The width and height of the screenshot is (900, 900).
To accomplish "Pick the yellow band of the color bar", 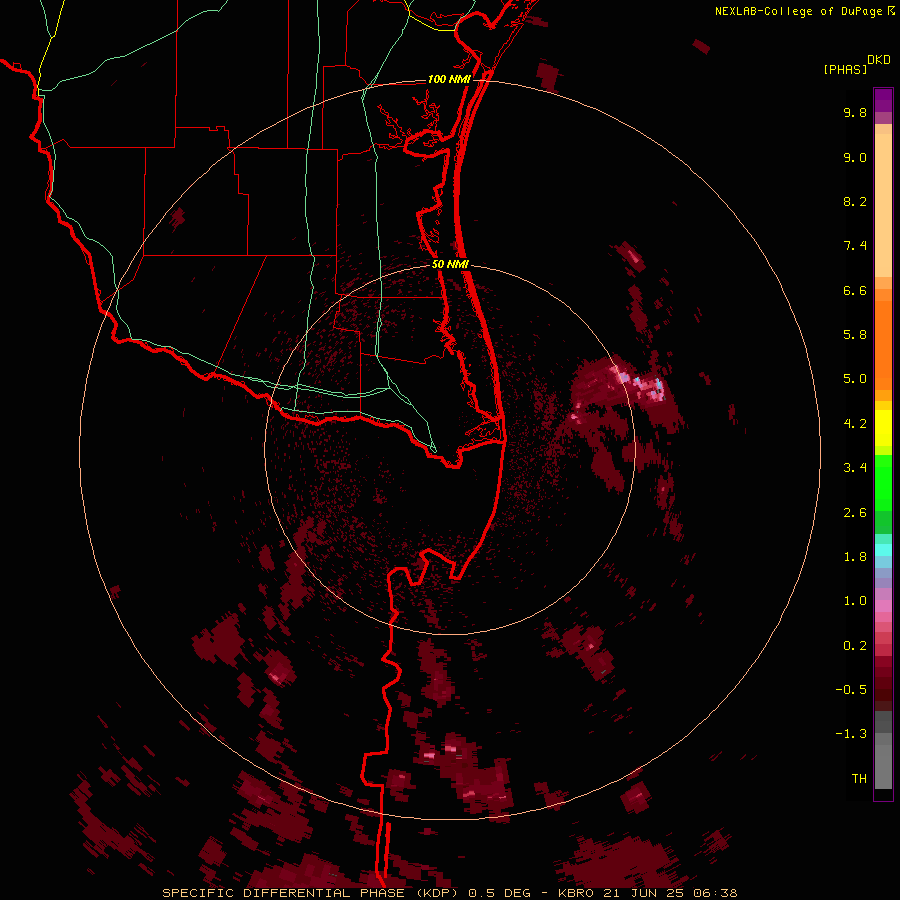I will click(x=883, y=428).
